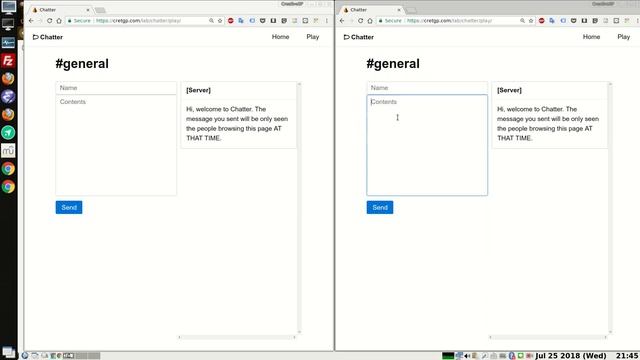Click [Server] message header in left window
640x360 pixels.
pyautogui.click(x=198, y=90)
